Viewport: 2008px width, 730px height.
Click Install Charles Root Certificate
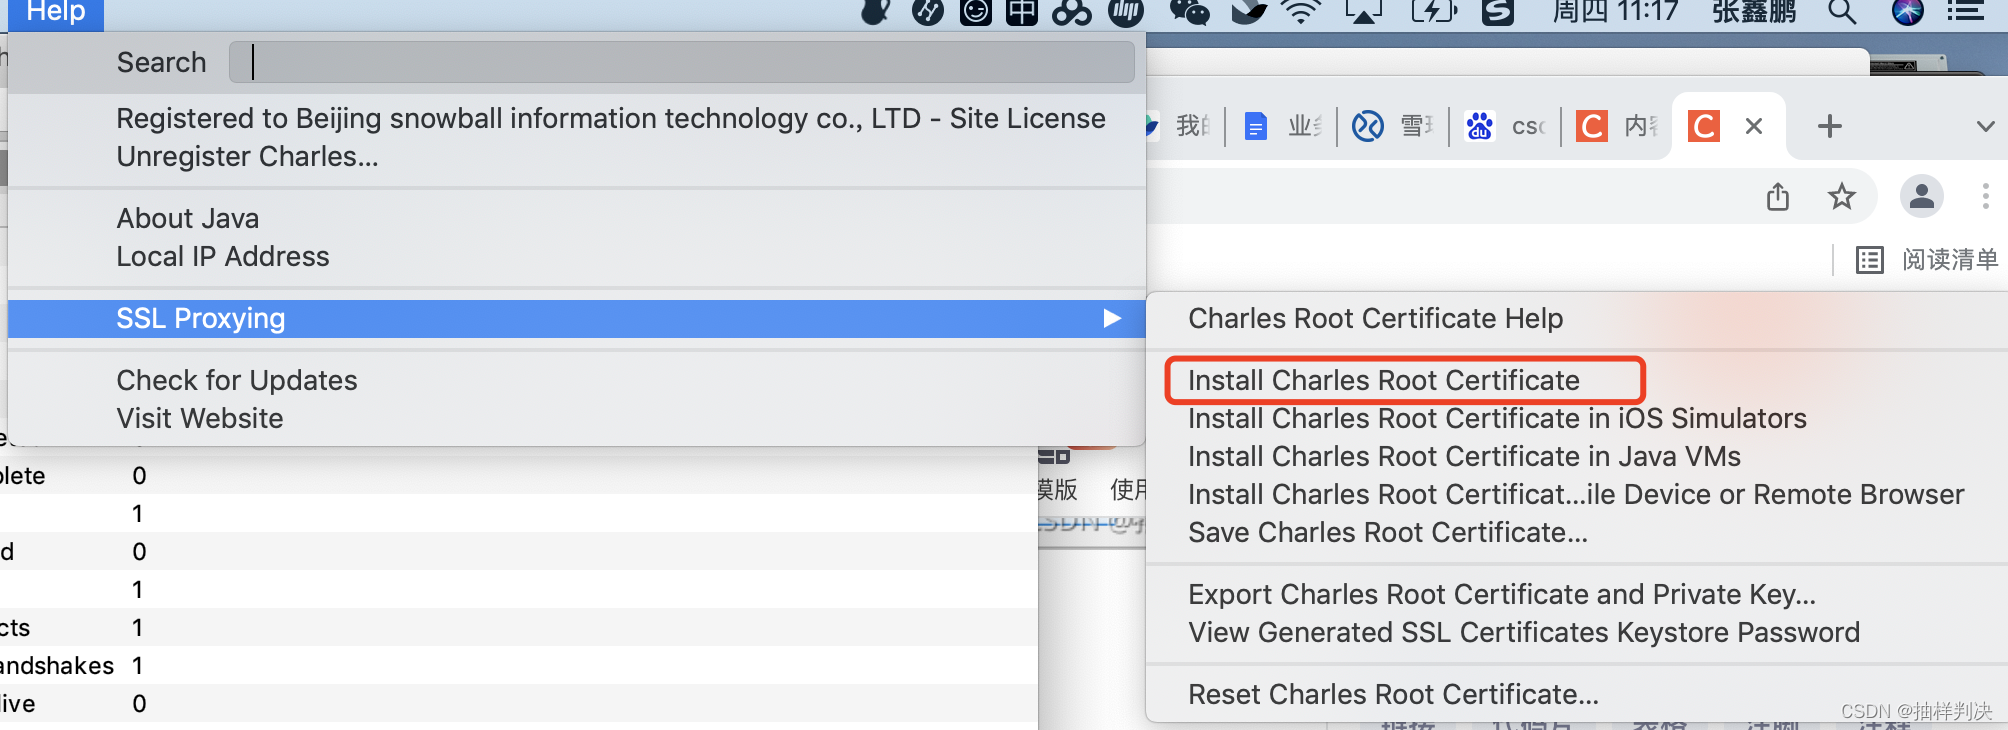tap(1384, 381)
